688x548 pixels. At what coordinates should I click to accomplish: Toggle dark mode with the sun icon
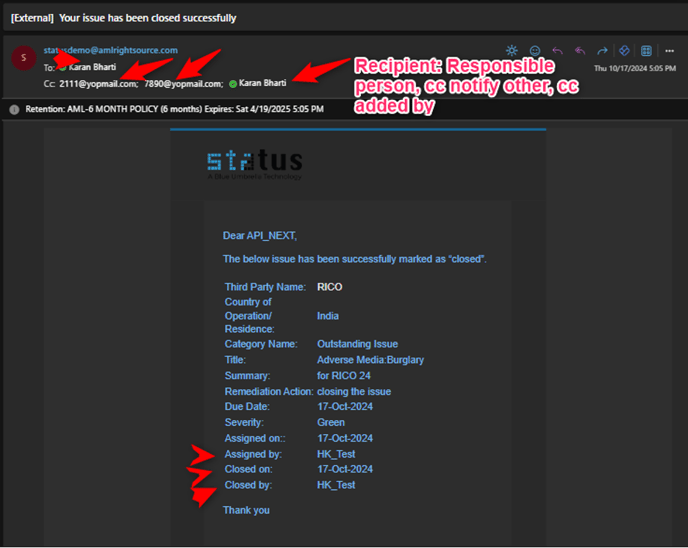pos(512,50)
